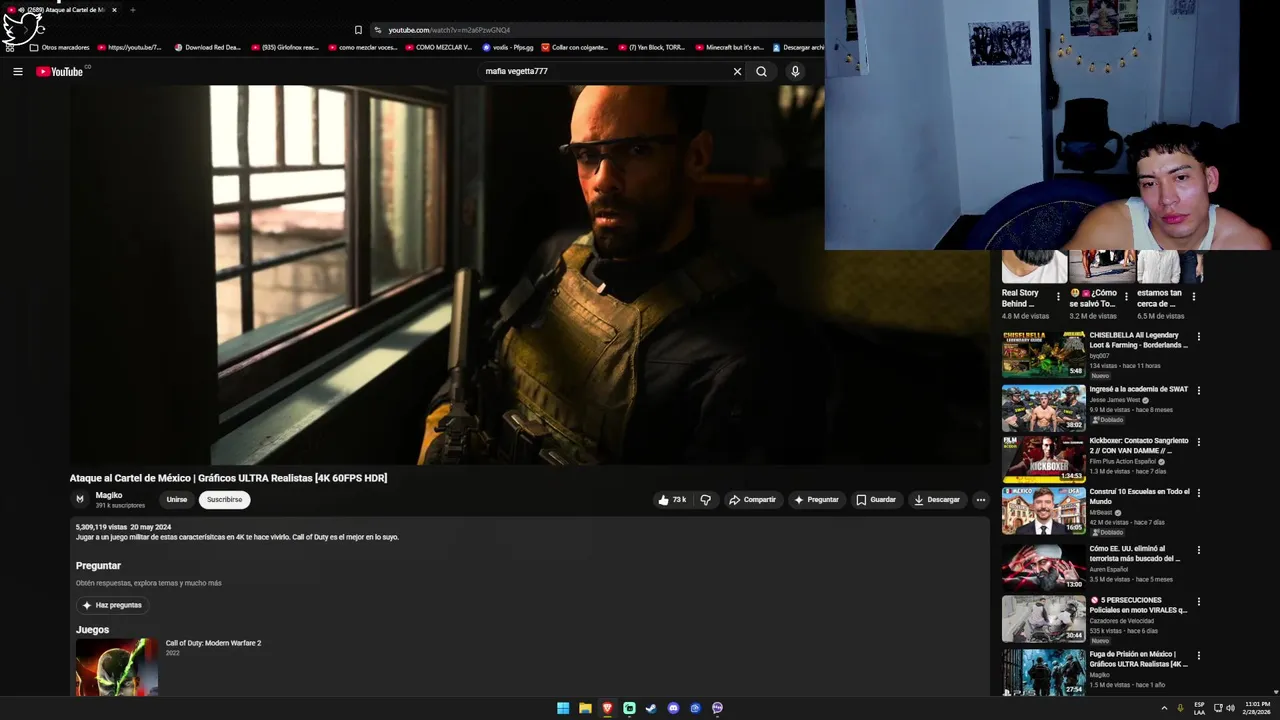Screen dimensions: 1280x720
Task: Click the magnifier search button
Action: tap(761, 71)
